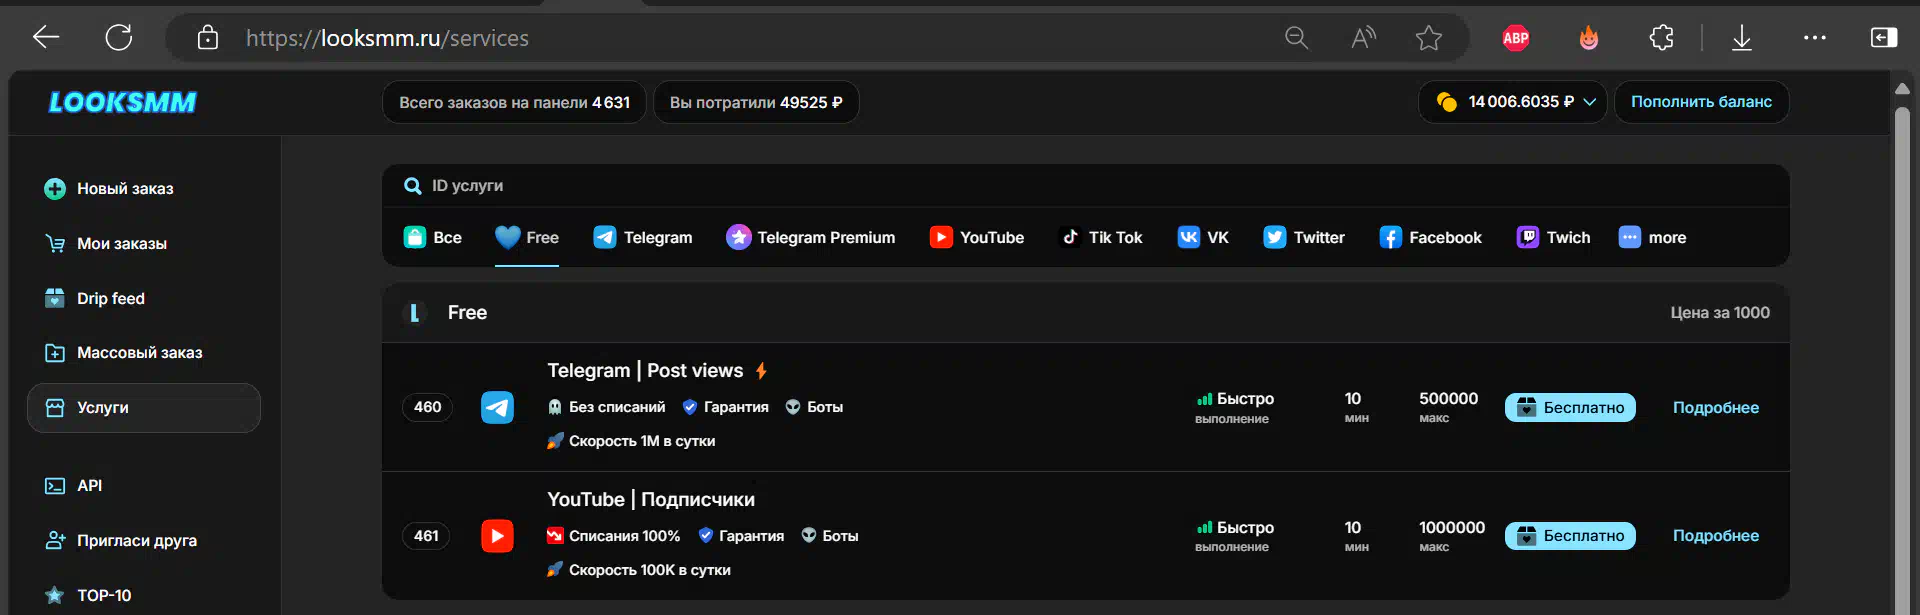Click Бесплатно button for YouTube Подписчики
1920x615 pixels.
click(x=1570, y=536)
